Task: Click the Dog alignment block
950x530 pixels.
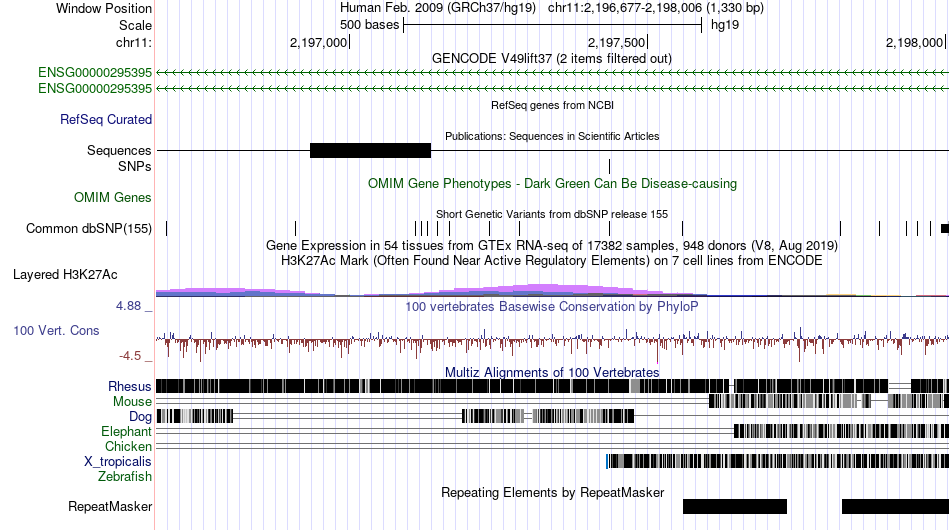Action: pos(548,416)
